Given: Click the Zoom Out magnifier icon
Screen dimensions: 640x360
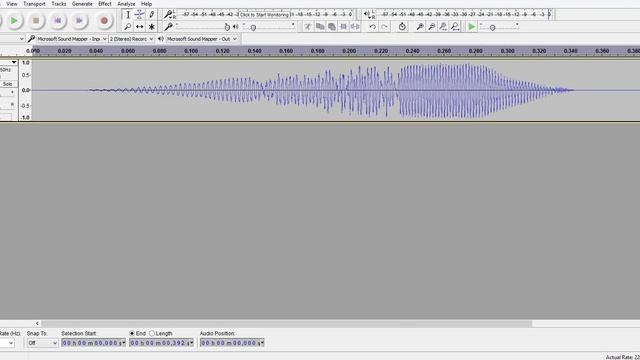Looking at the screenshot, I should (431, 27).
